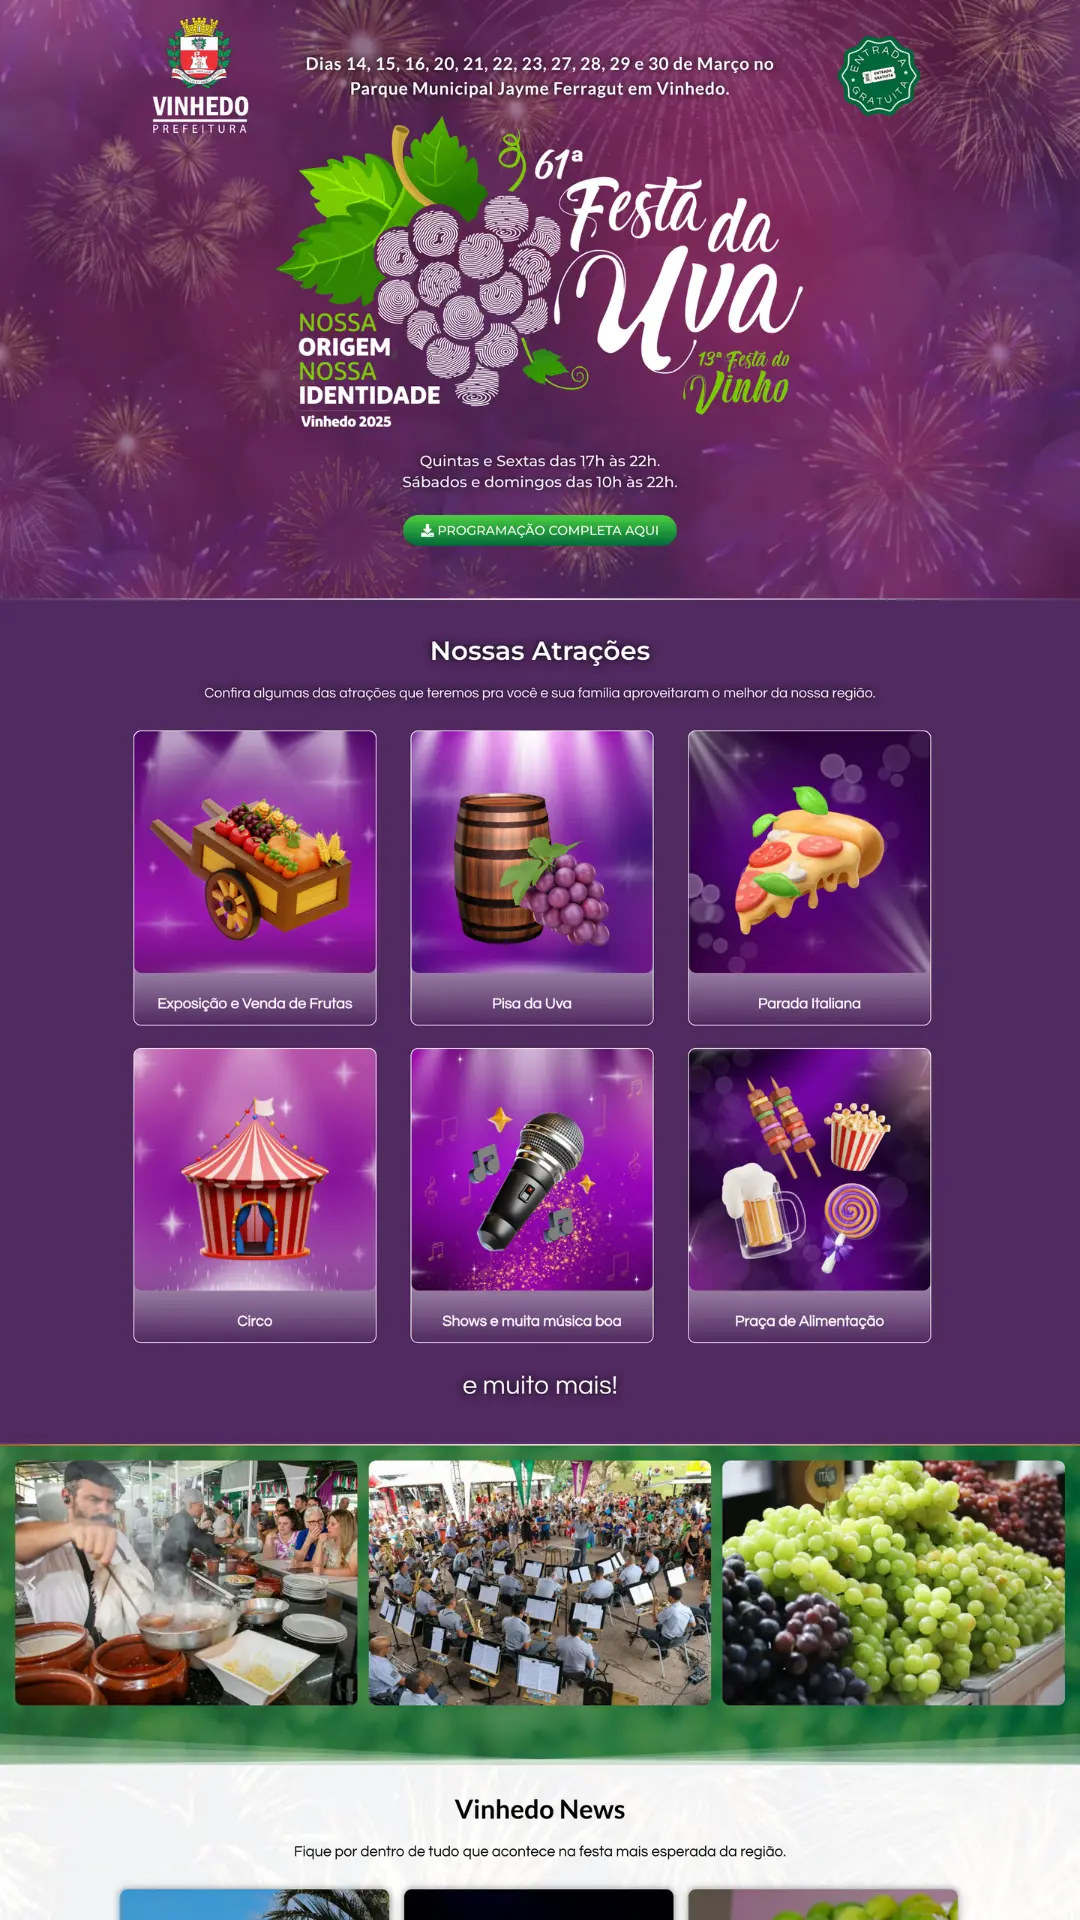Show previous photo with left carousel arrow
Viewport: 1080px width, 1920px height.
(x=31, y=1583)
